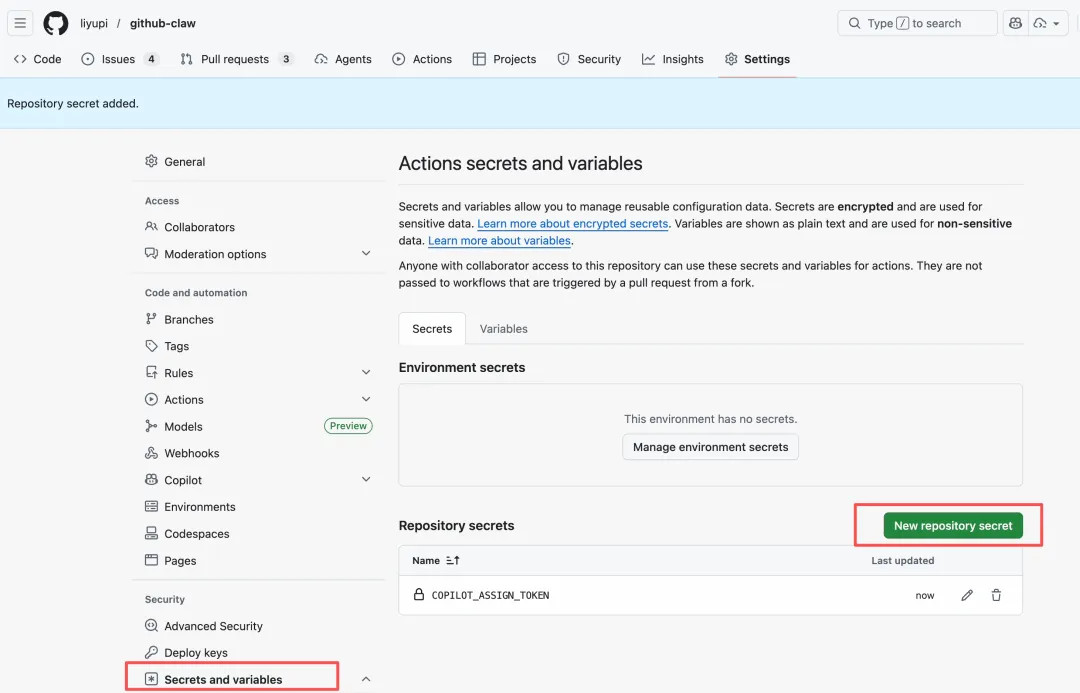Click New repository secret button
1080x693 pixels.
[x=953, y=526]
